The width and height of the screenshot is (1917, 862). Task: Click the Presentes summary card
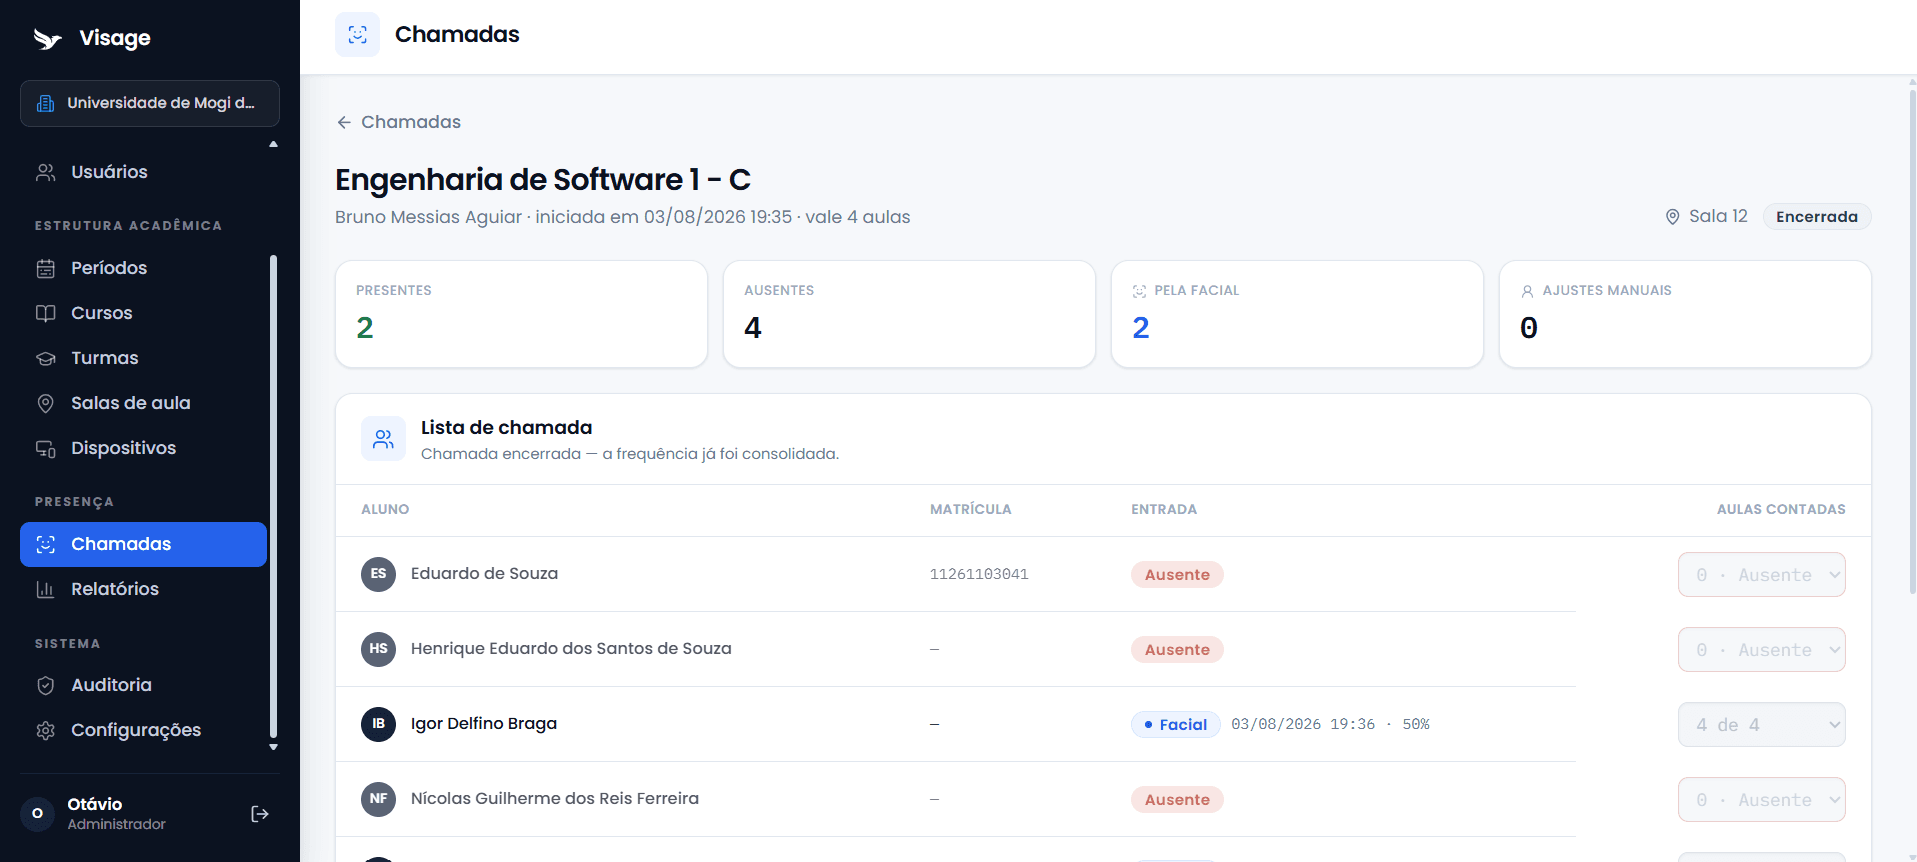pos(521,314)
